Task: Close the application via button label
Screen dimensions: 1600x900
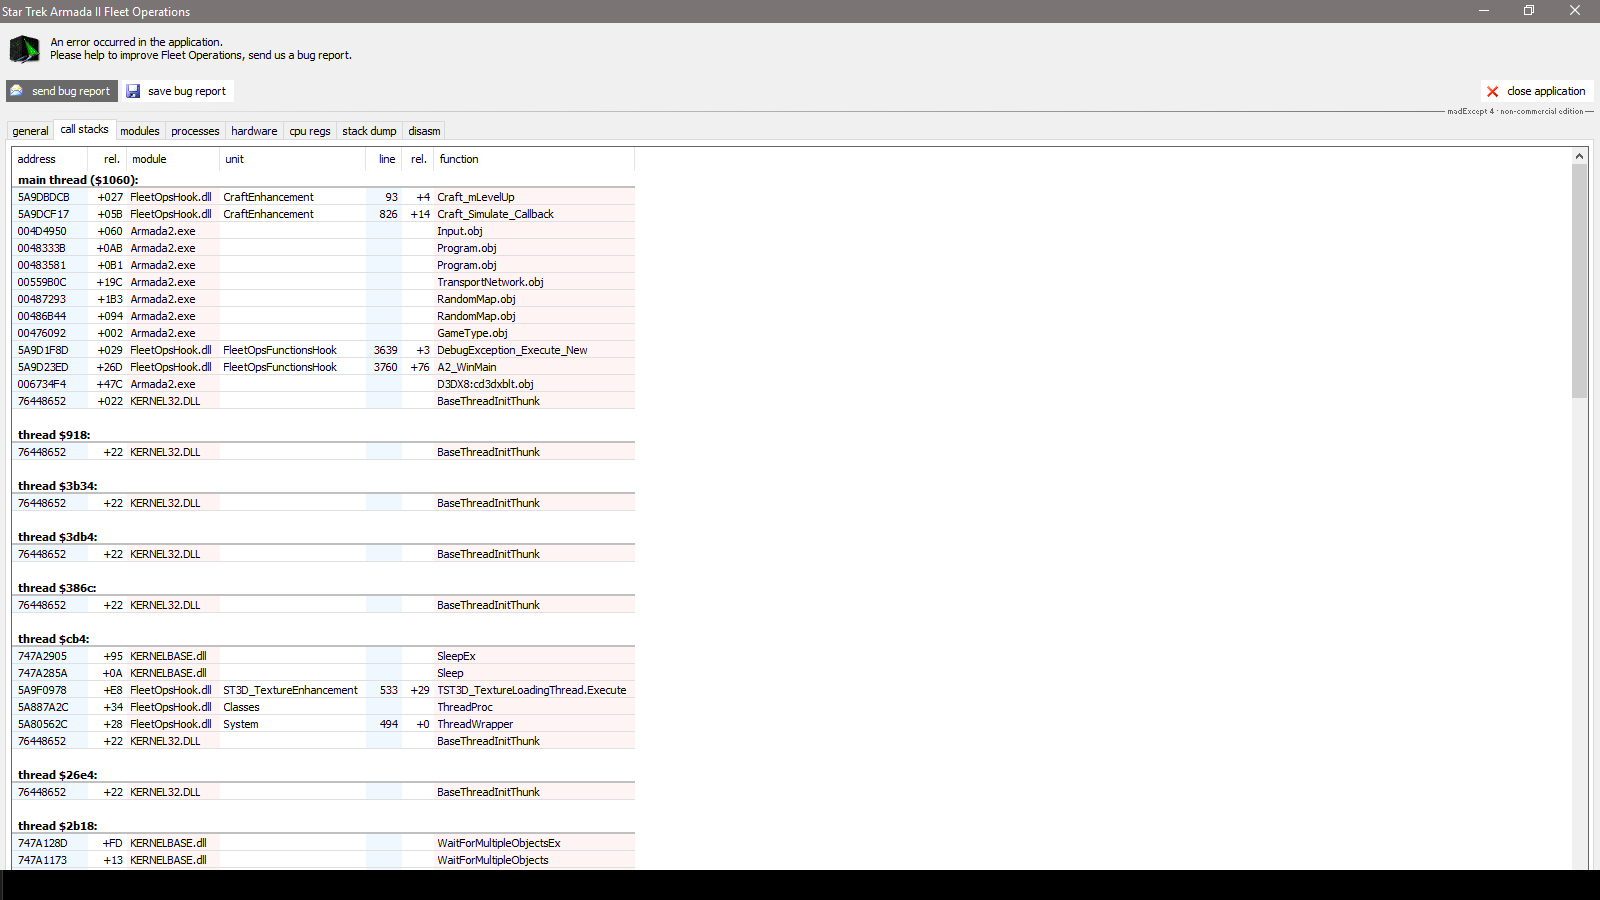Action: (1546, 91)
